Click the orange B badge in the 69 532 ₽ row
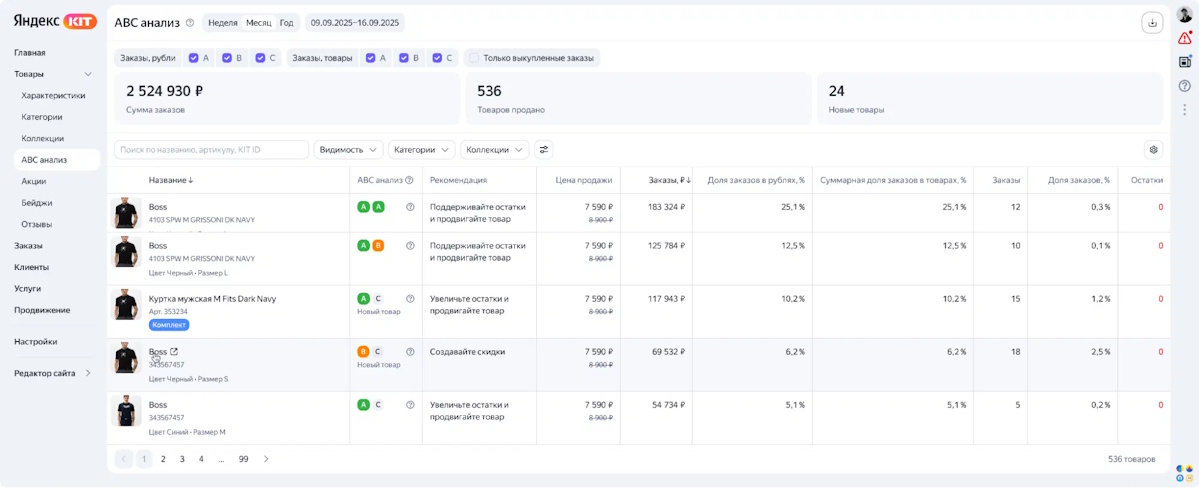The image size is (1199, 488). (363, 352)
